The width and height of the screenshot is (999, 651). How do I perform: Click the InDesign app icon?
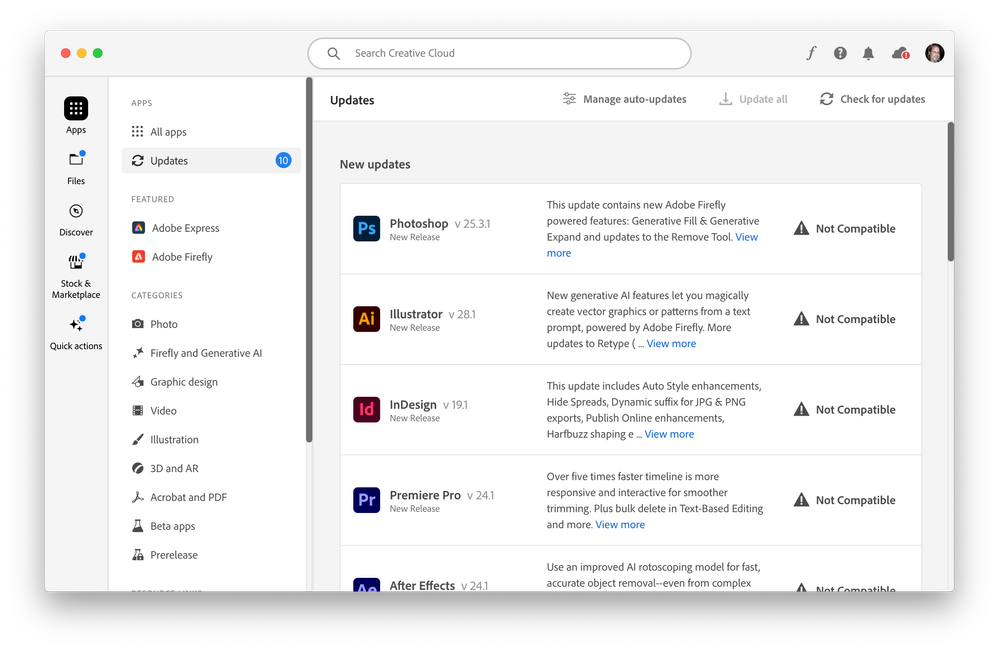[x=366, y=409]
